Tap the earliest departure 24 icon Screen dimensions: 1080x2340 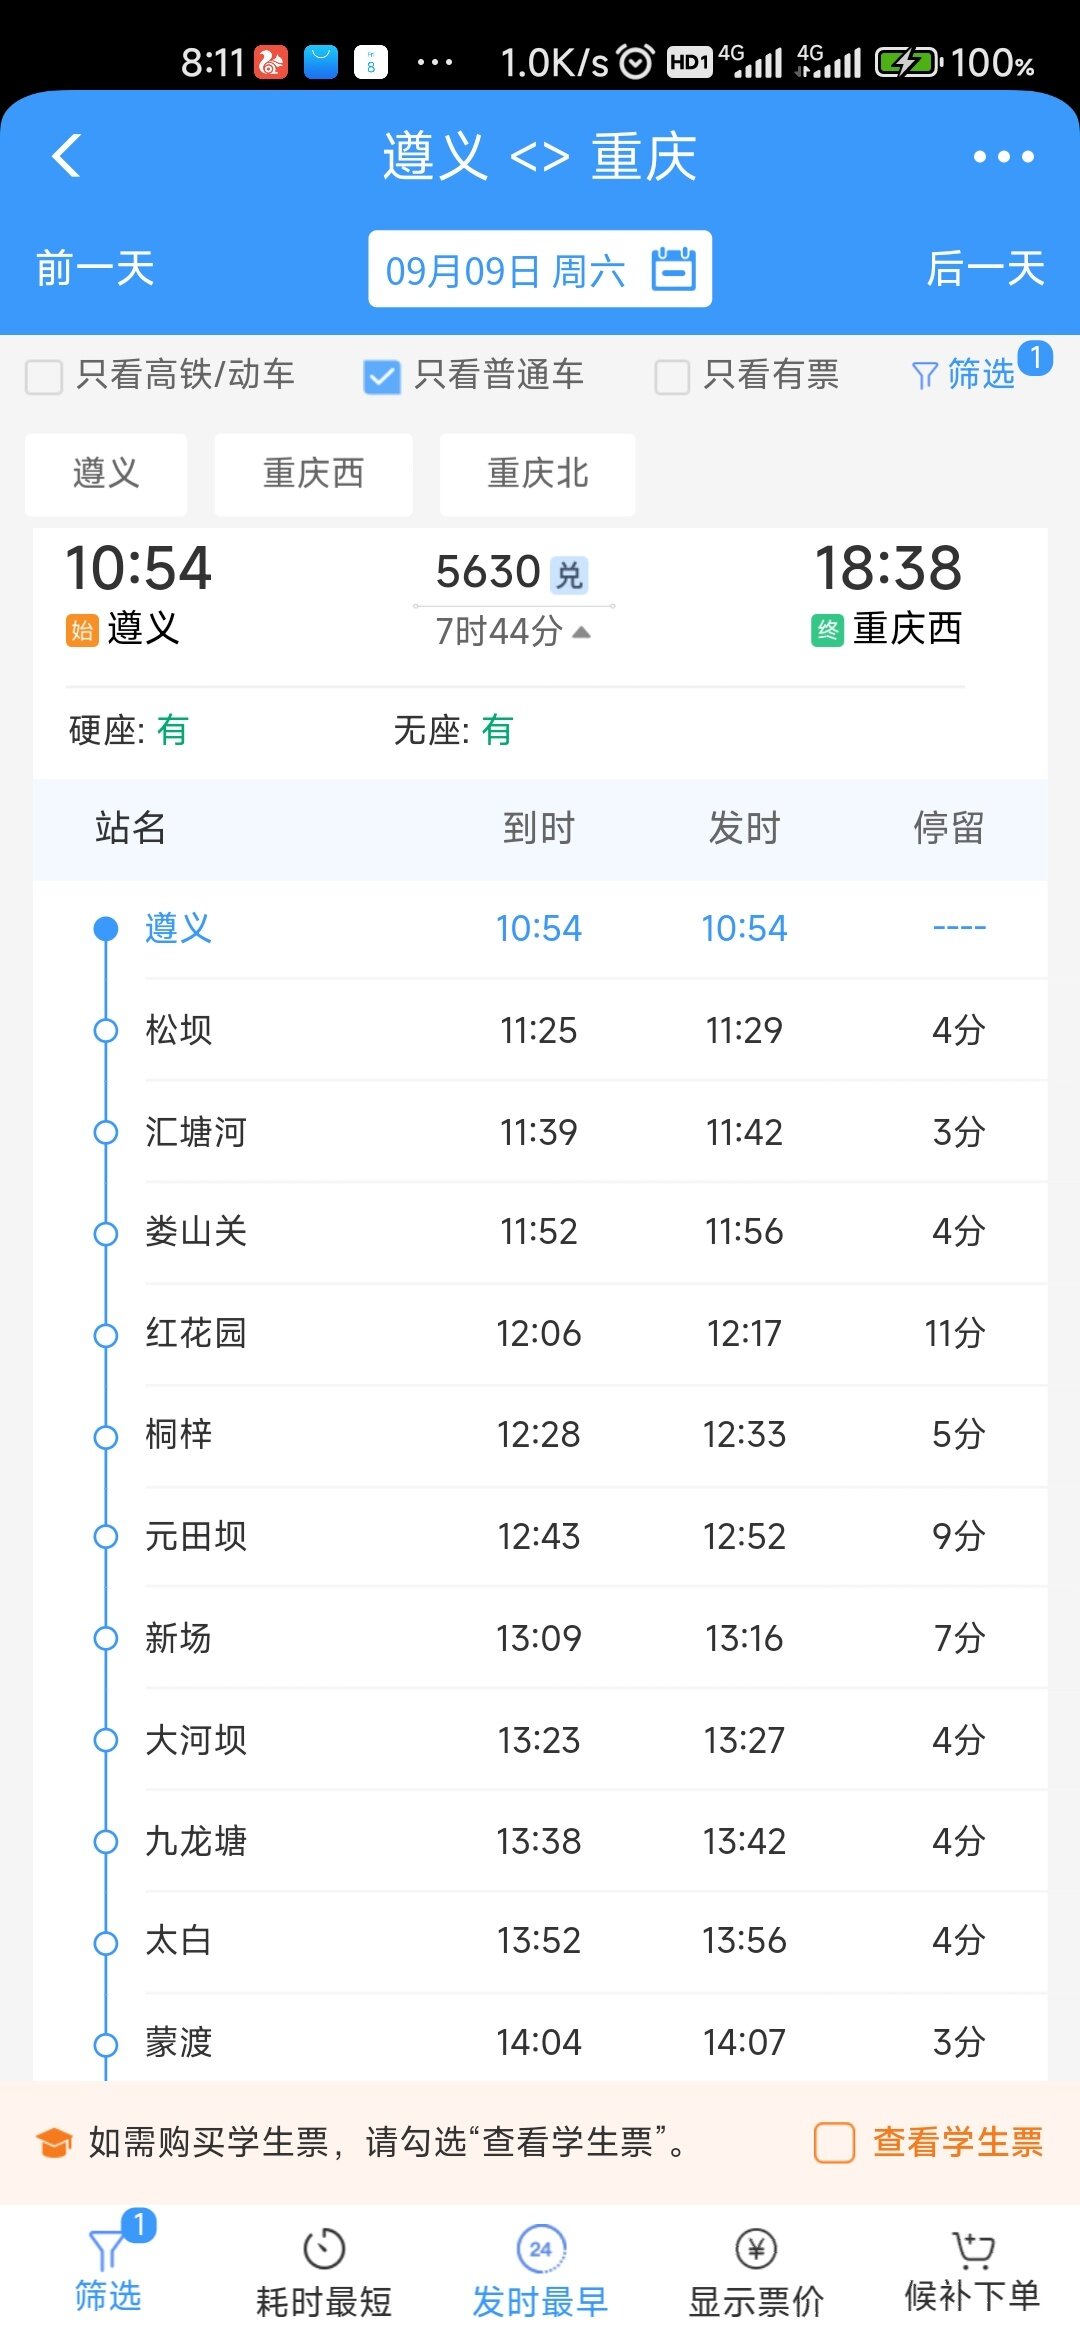coord(540,2249)
